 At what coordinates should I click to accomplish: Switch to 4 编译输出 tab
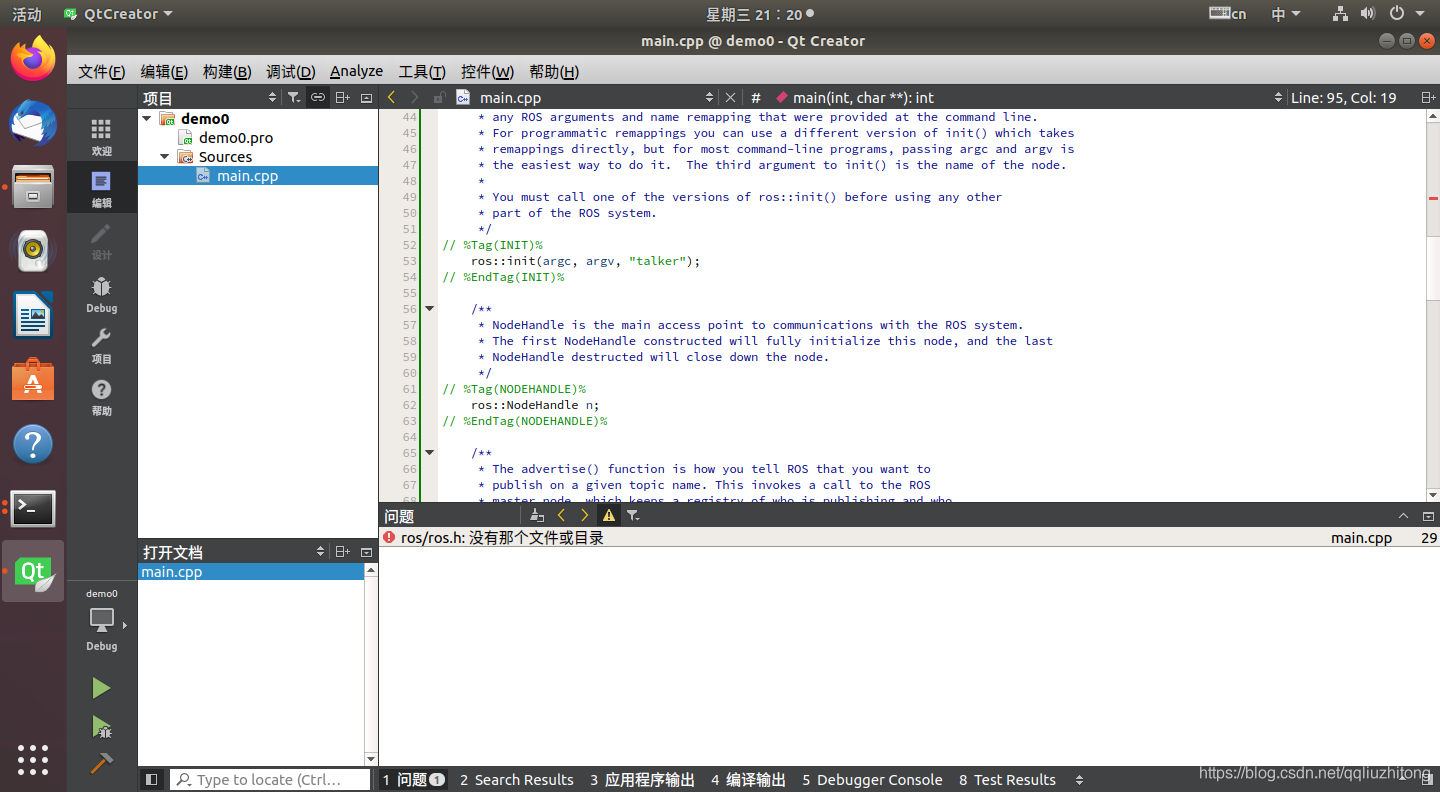(748, 780)
